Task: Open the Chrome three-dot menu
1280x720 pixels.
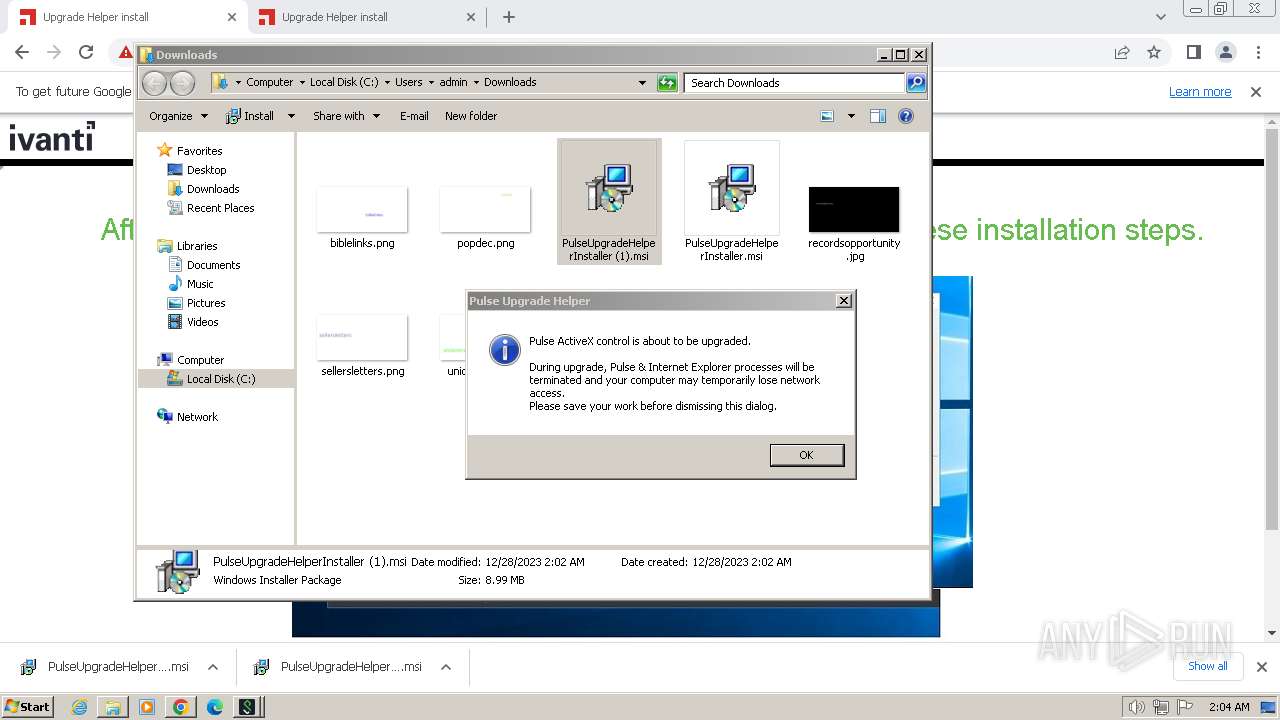Action: [1256, 52]
